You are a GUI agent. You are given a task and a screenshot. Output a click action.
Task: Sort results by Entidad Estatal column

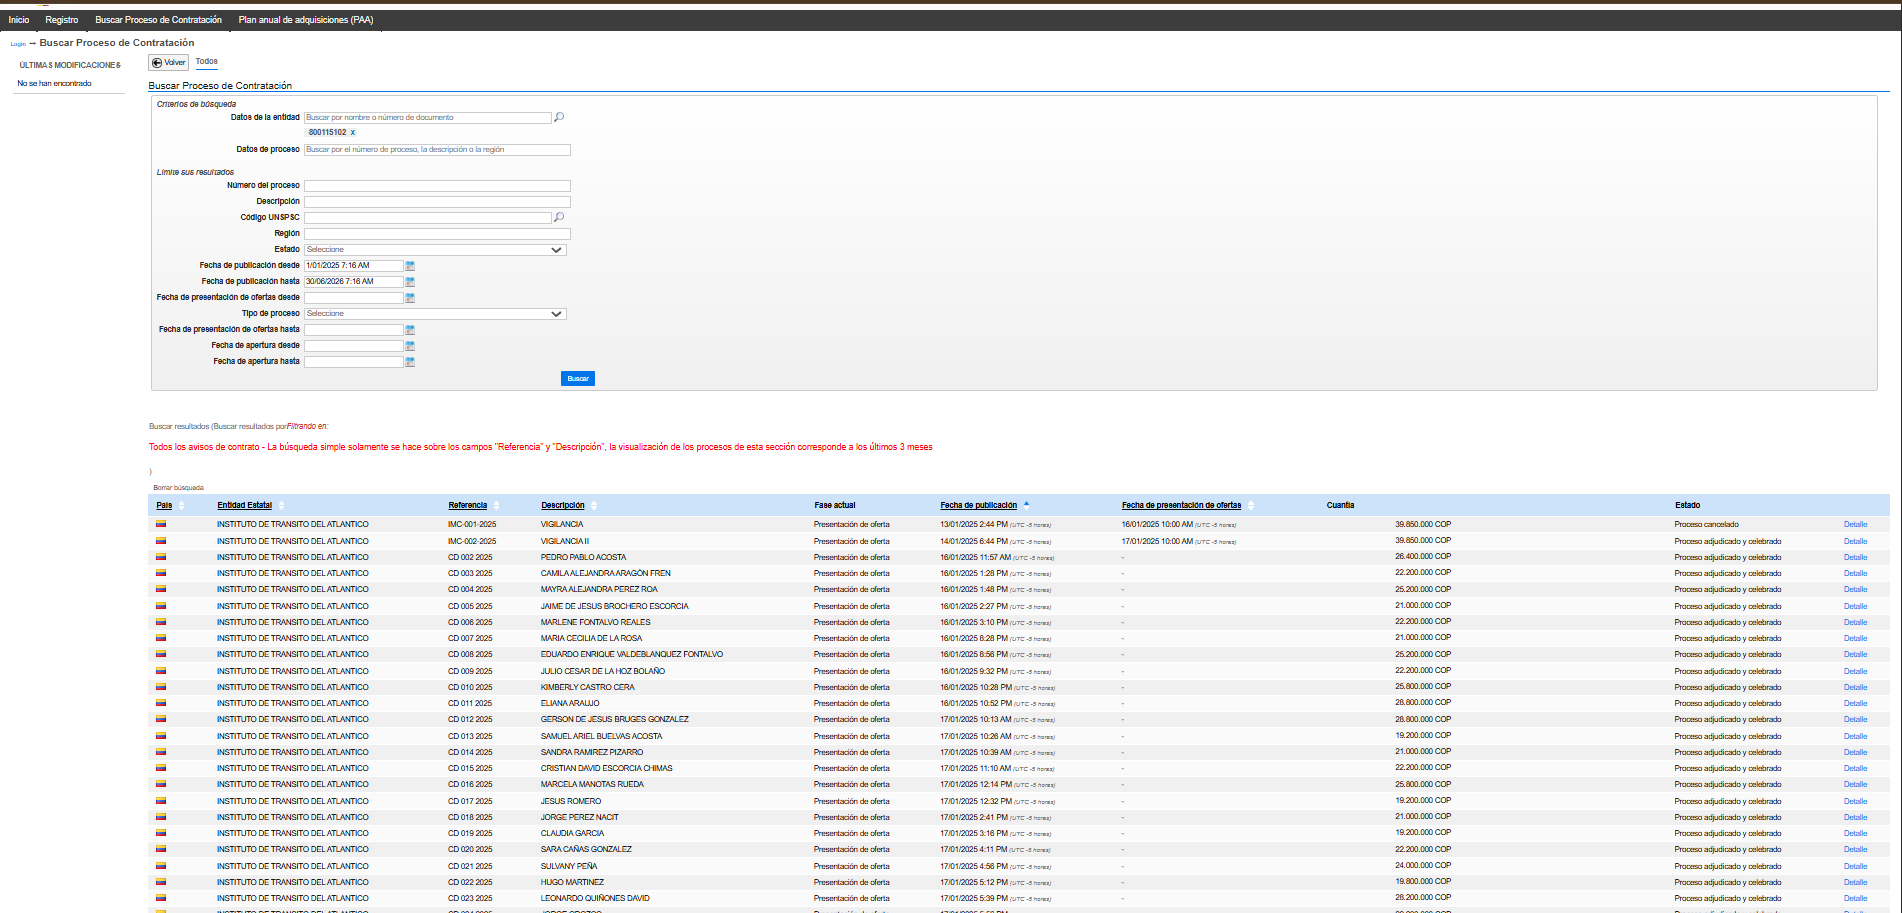click(x=244, y=505)
